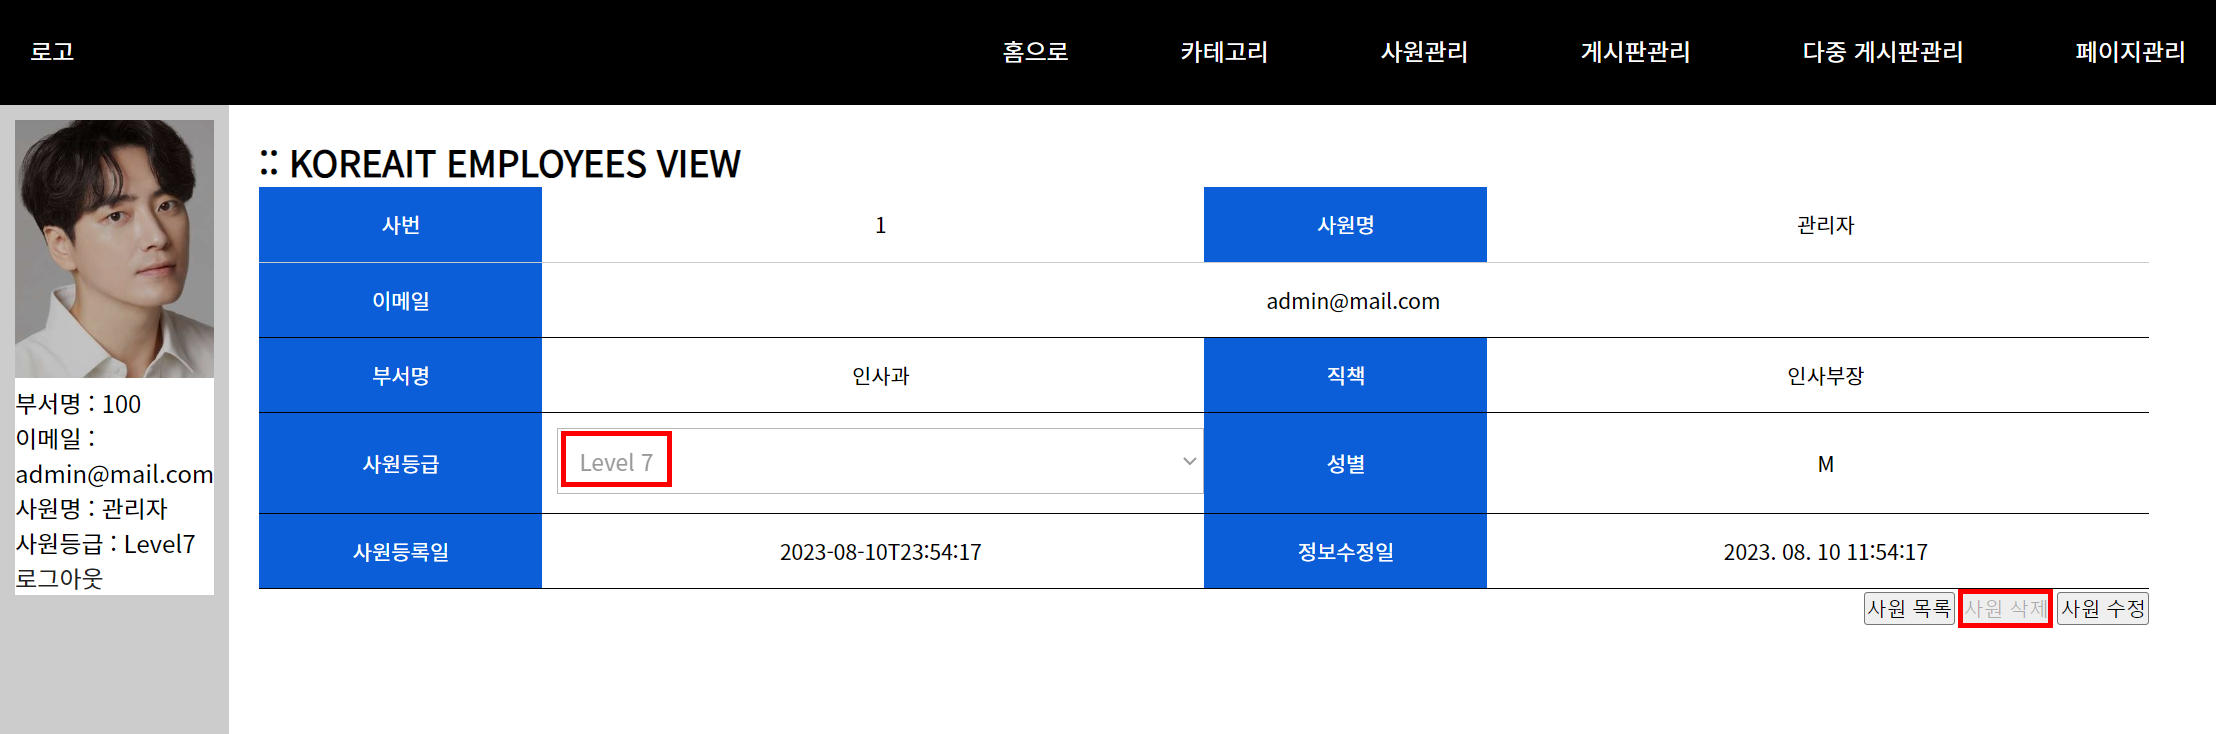Open the 카테고리 menu item
2216x734 pixels.
(x=1224, y=52)
